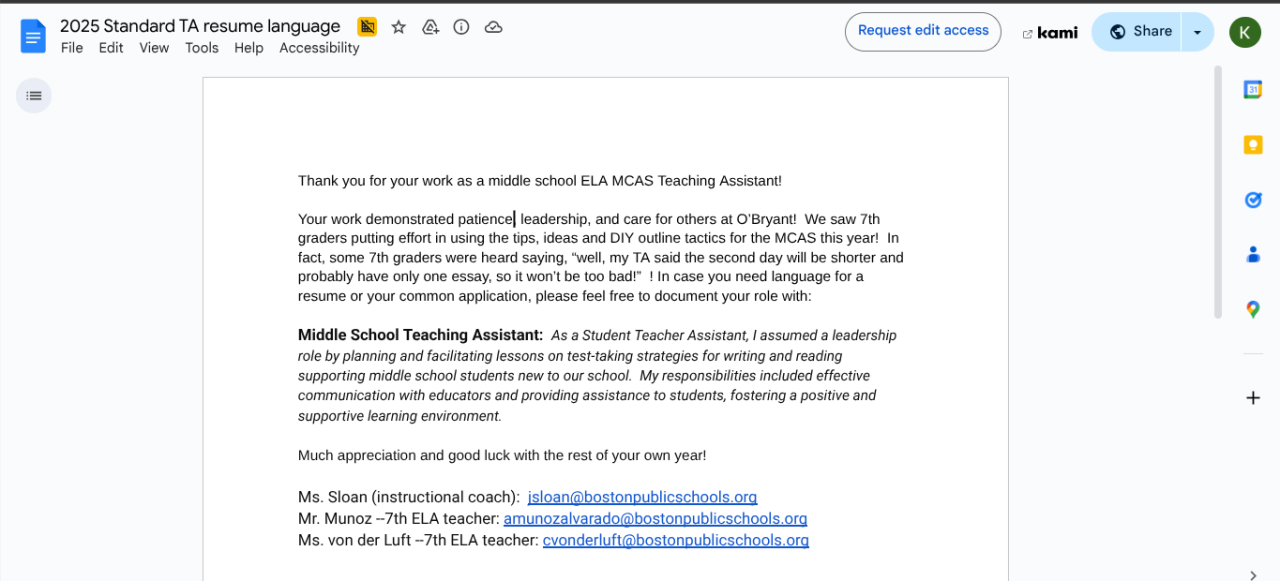This screenshot has width=1280, height=581.
Task: Open Google Tasks in side panel
Action: [x=1252, y=200]
